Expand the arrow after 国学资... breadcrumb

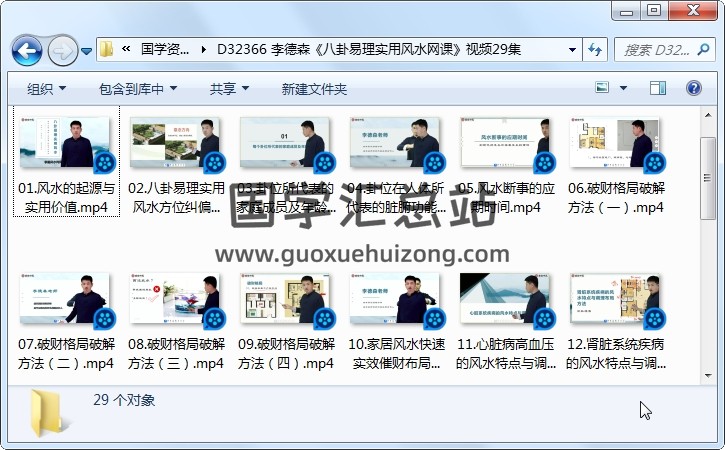coord(203,49)
